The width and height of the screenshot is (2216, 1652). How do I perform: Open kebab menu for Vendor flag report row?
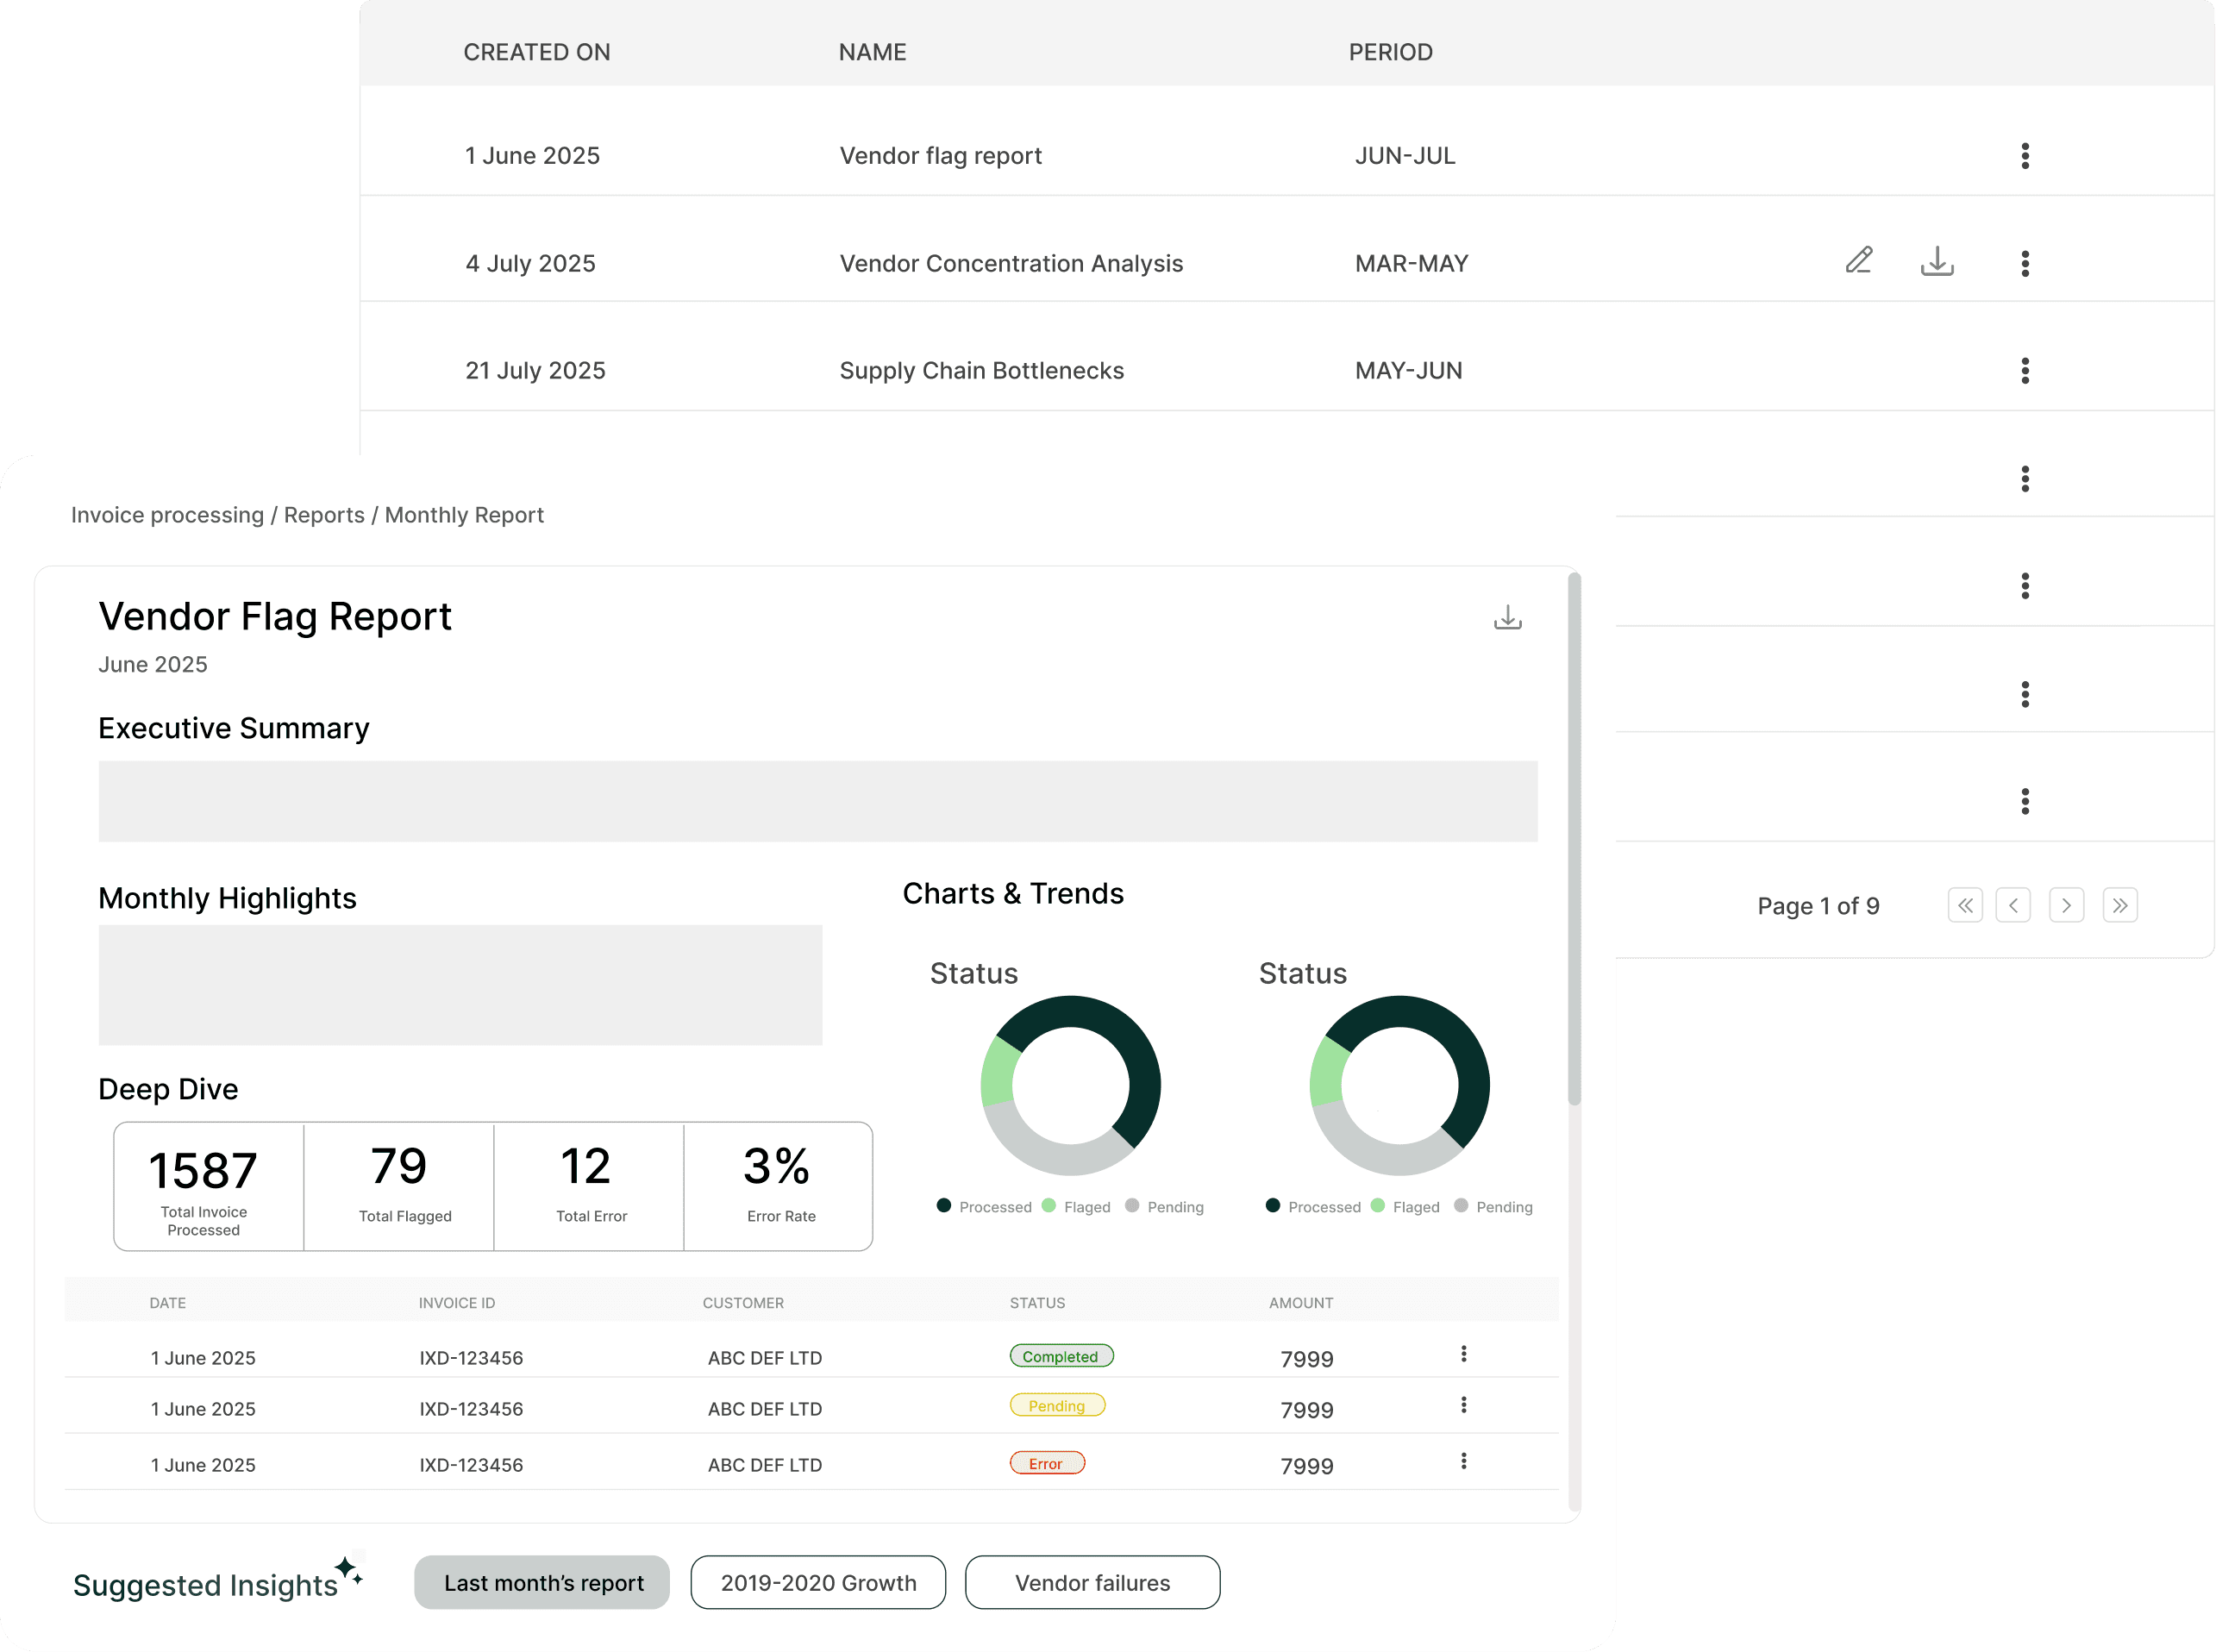coord(2026,155)
